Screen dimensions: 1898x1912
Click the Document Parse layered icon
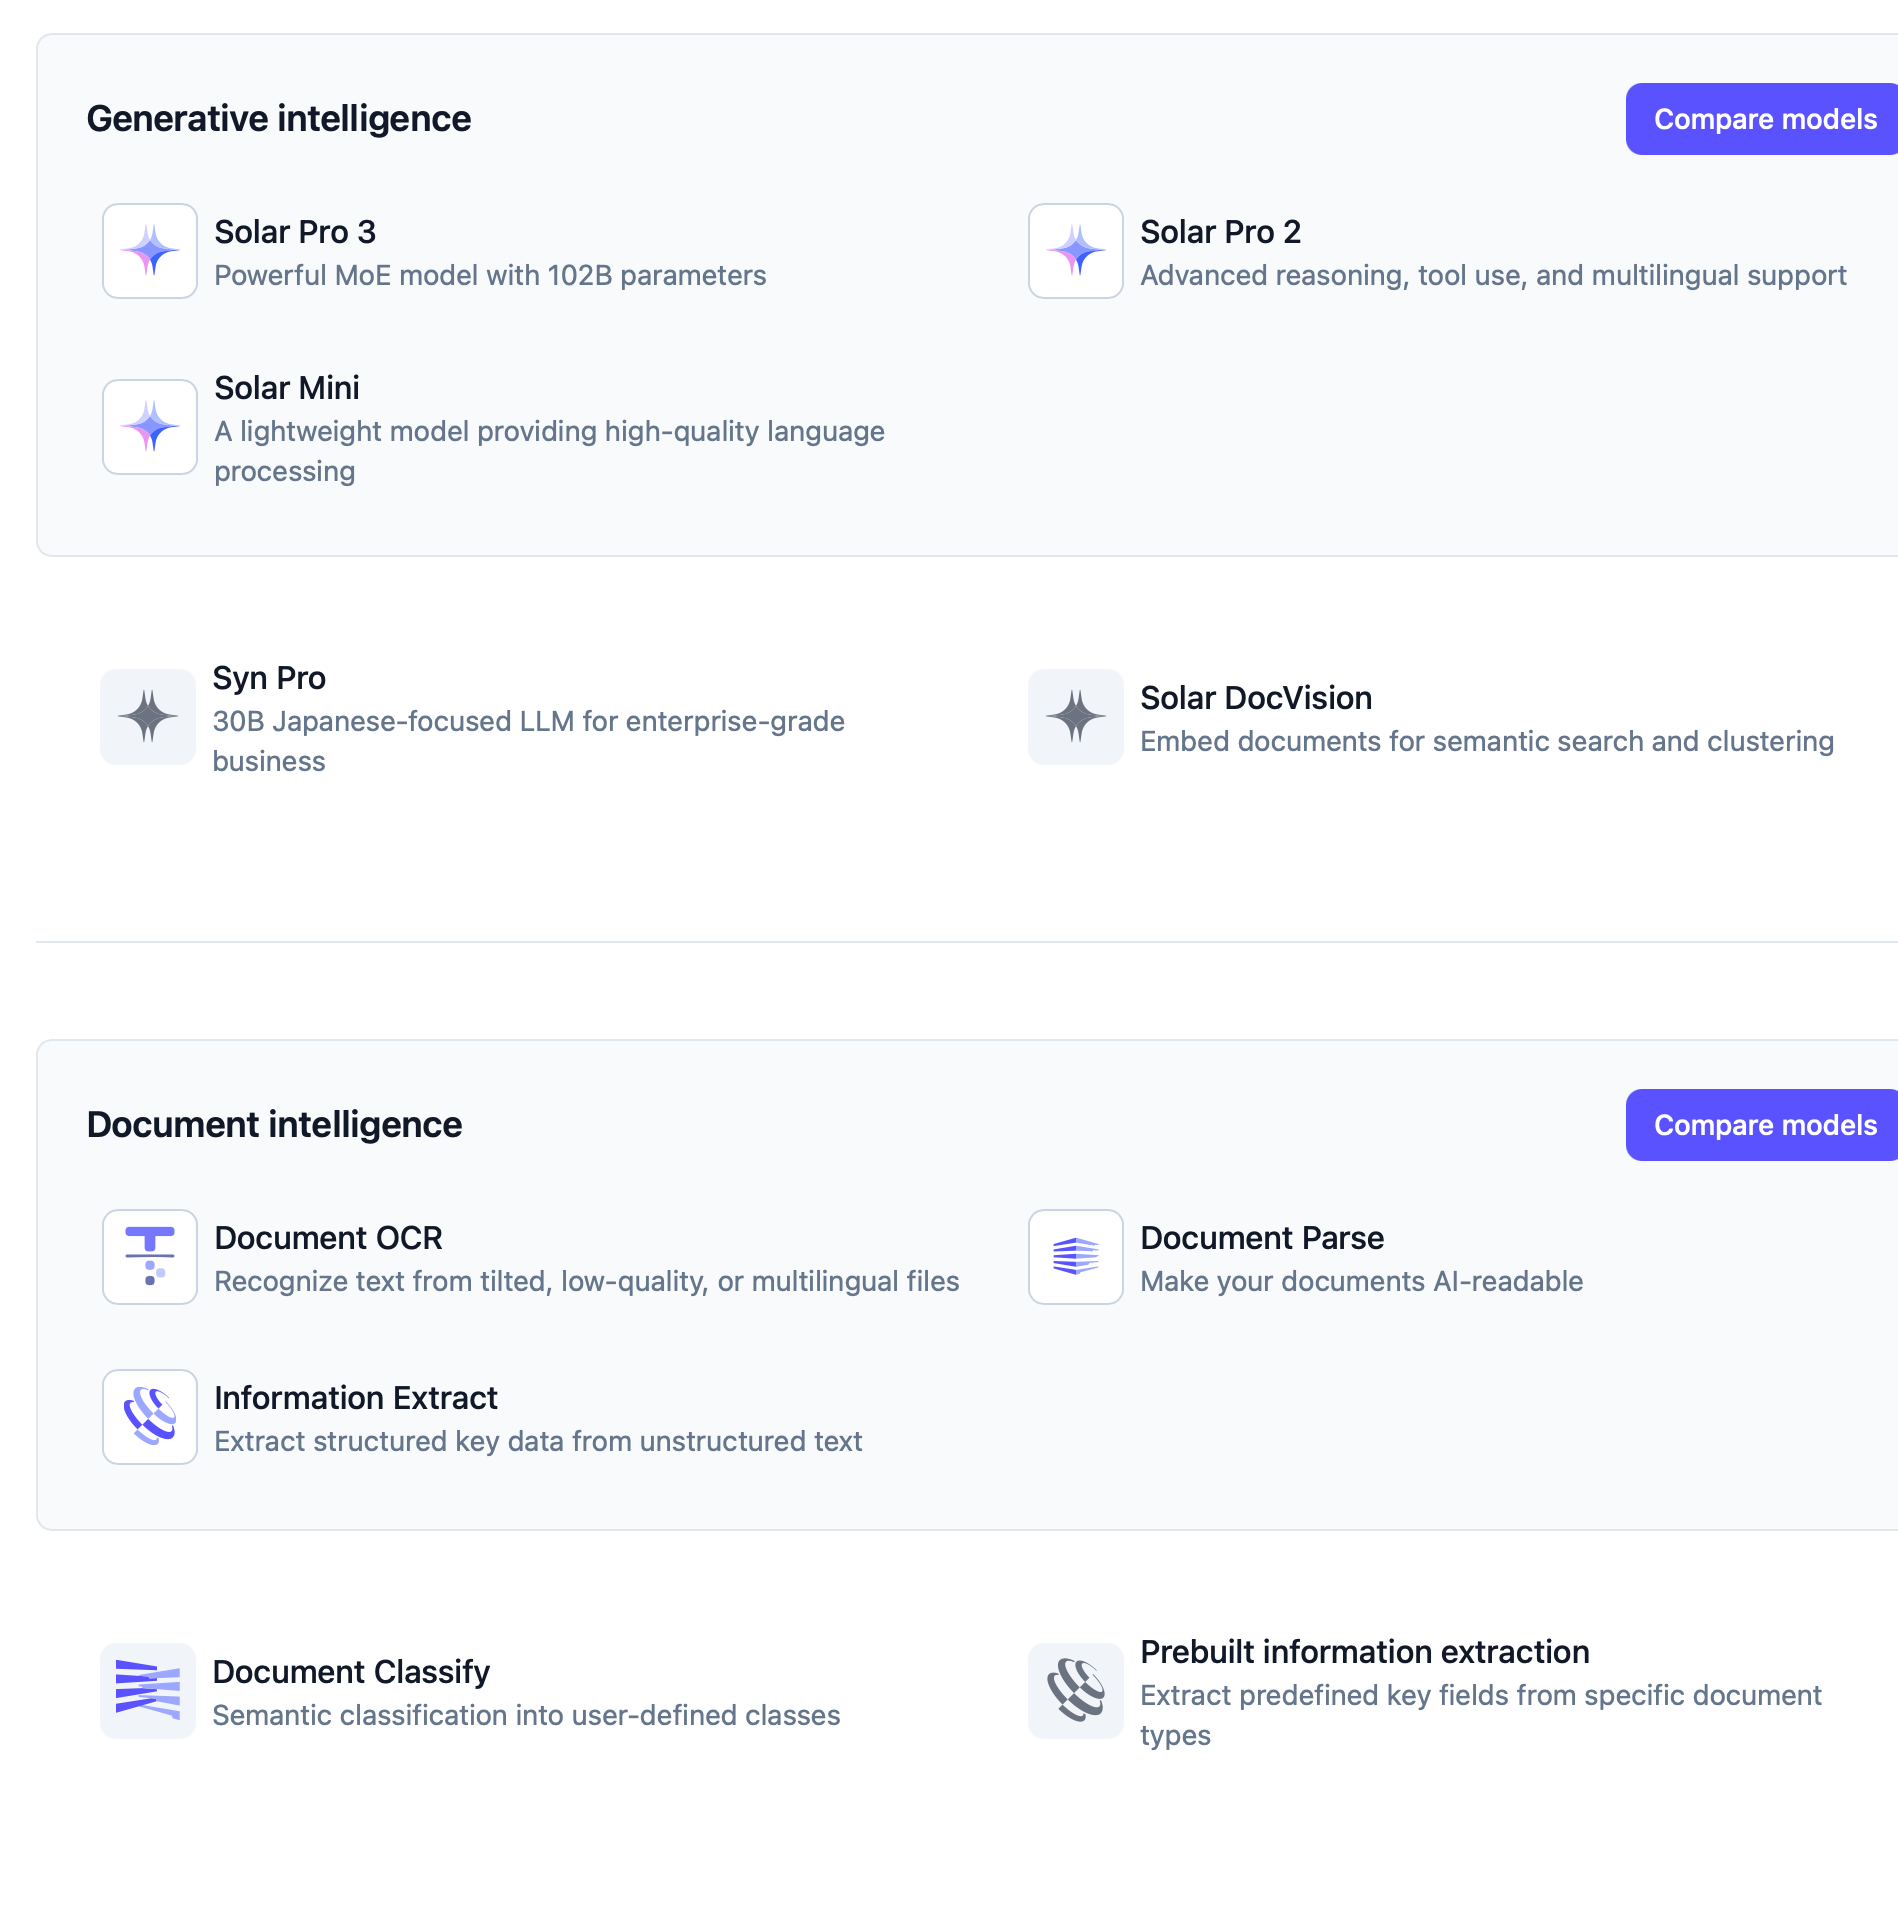[x=1076, y=1257]
